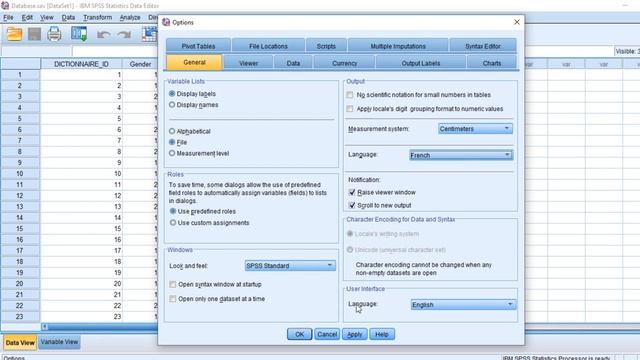Choose Alphabetical variable ordering
The width and height of the screenshot is (640, 360).
[x=172, y=131]
